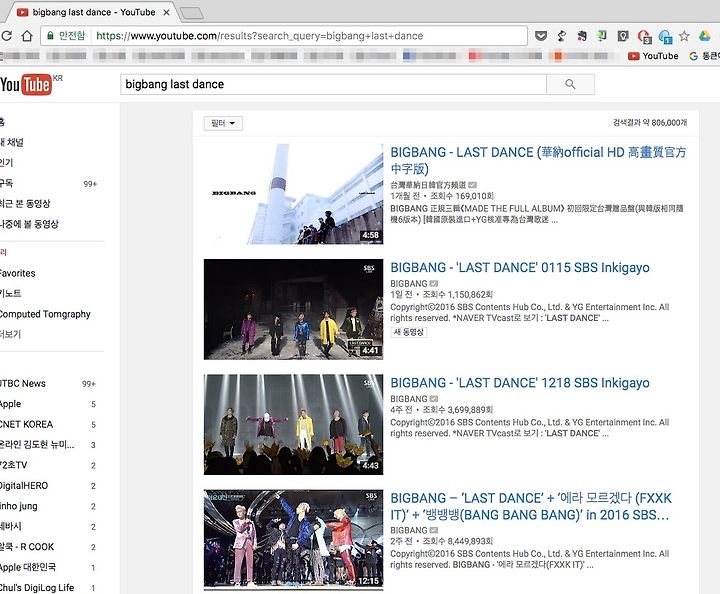Click the red extension icon with badge 3

pos(644,36)
